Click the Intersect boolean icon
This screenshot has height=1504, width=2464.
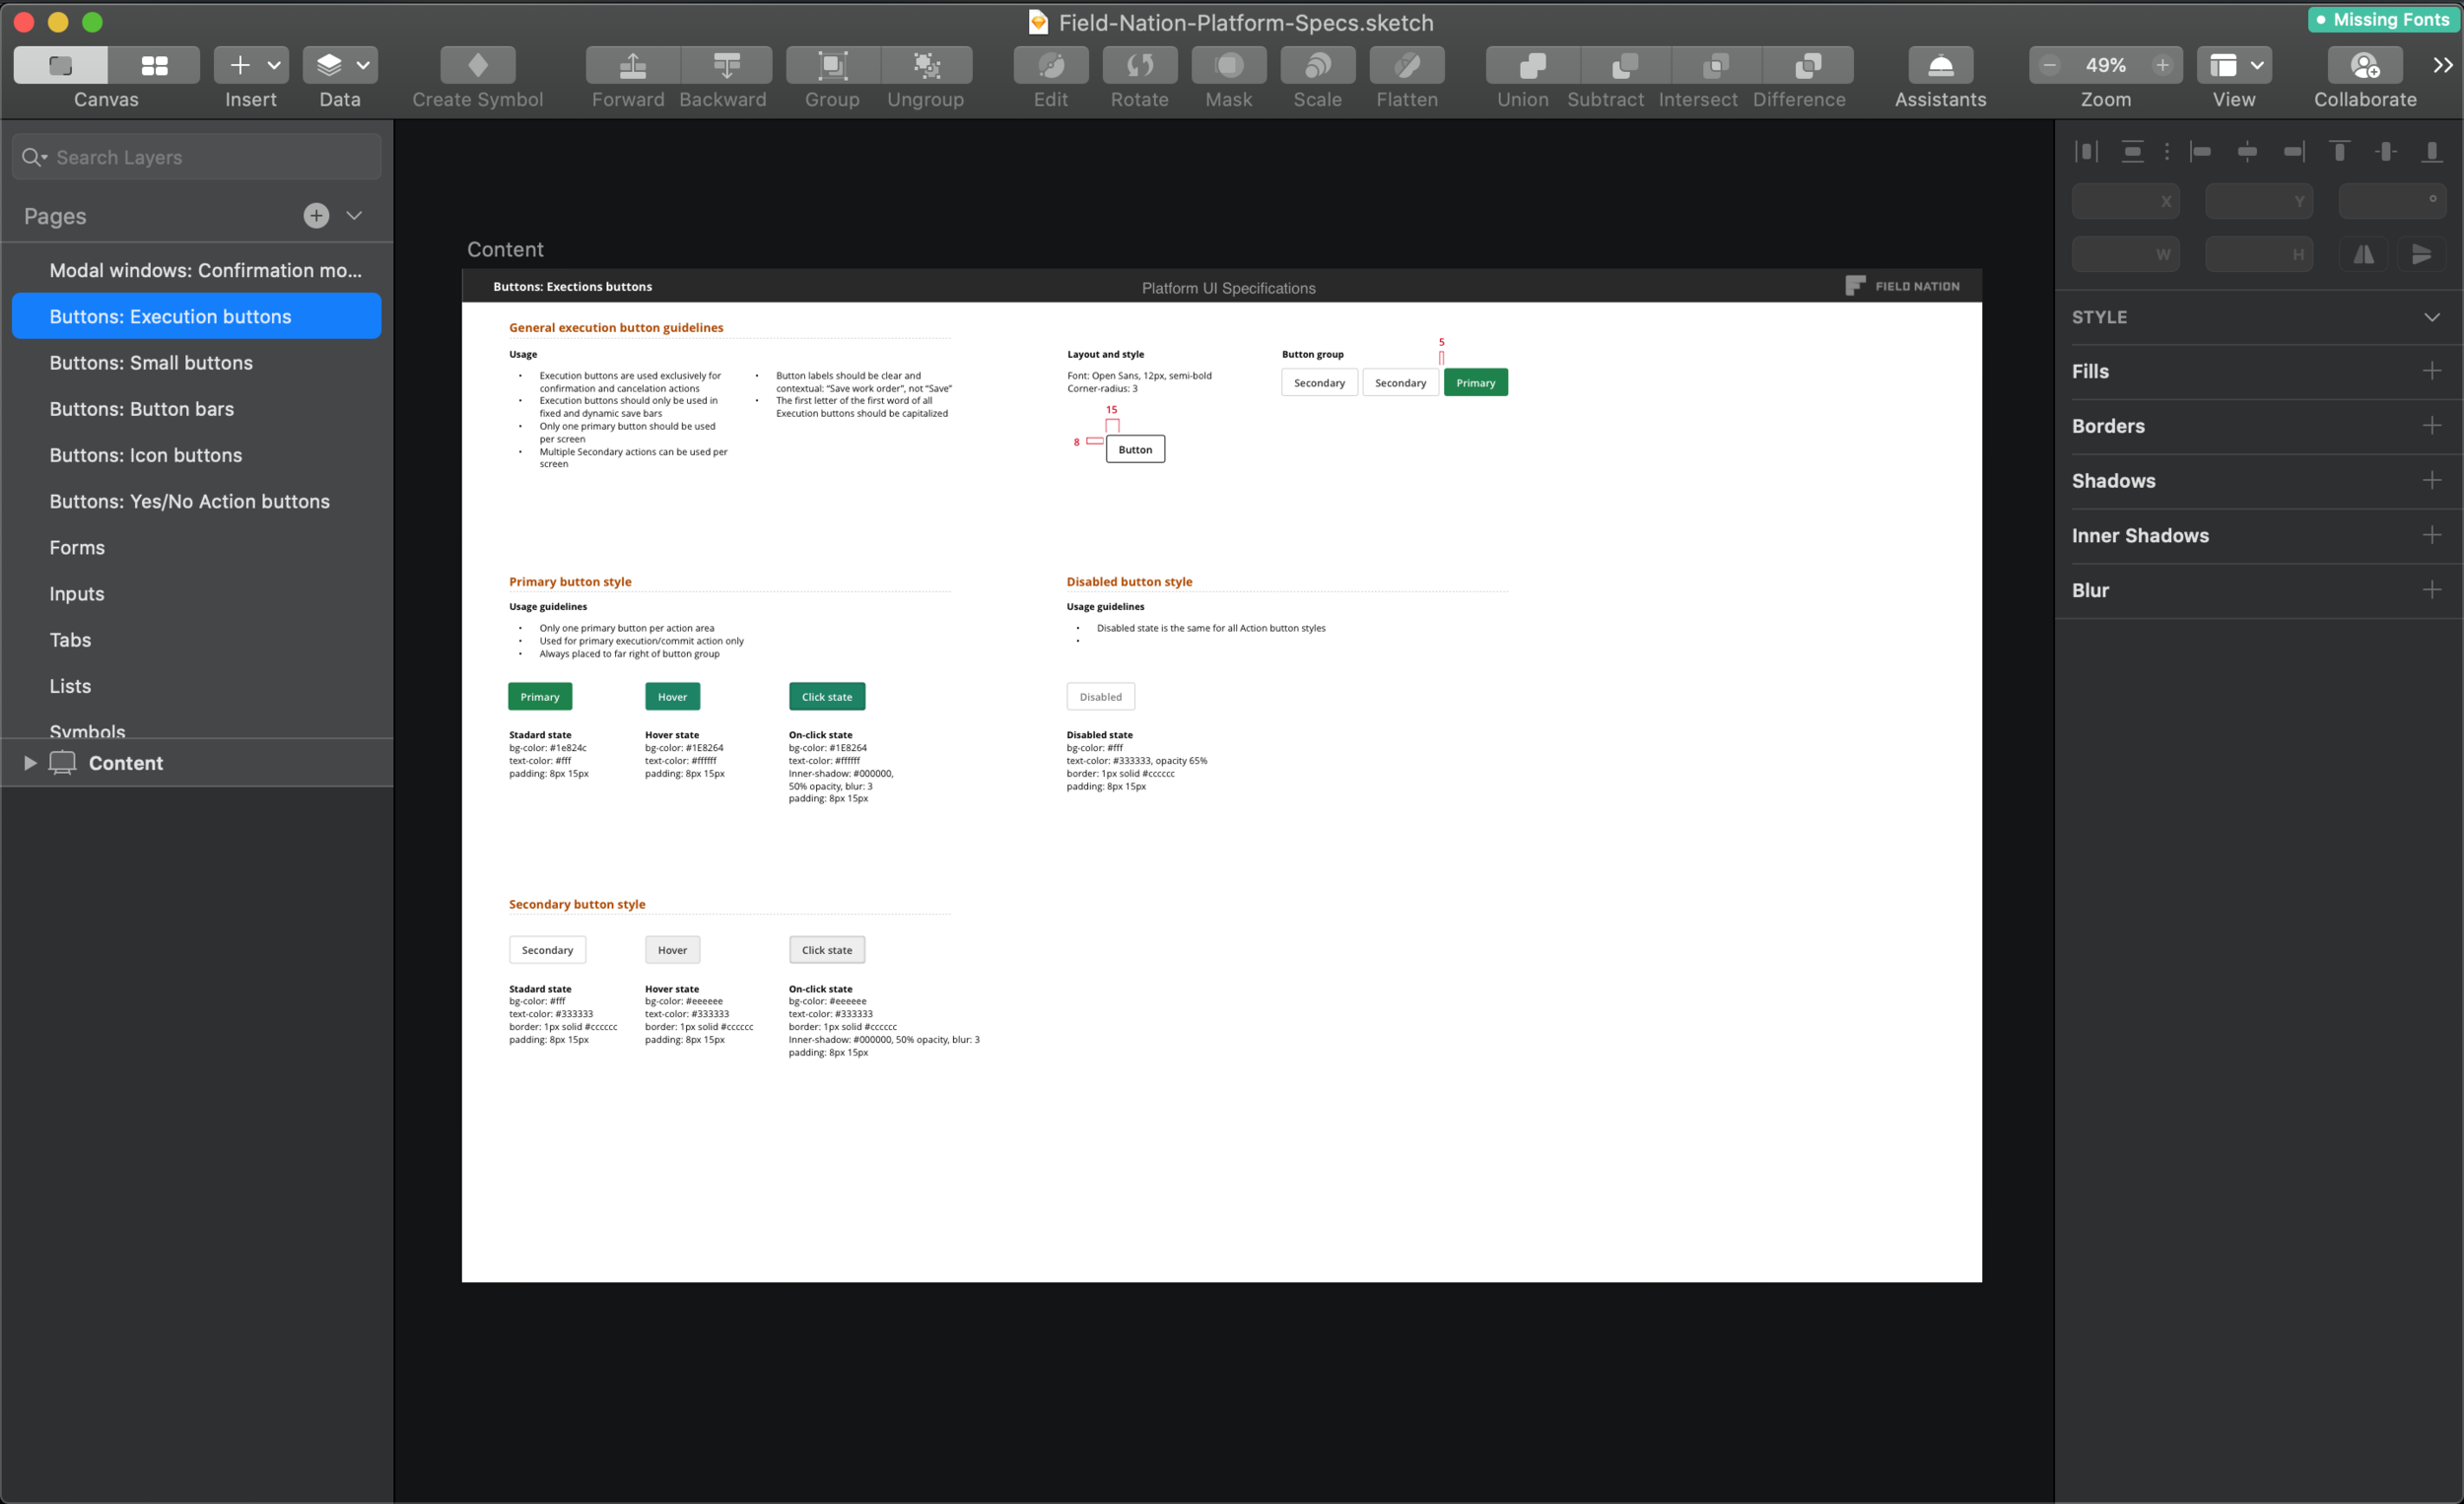coord(1716,65)
